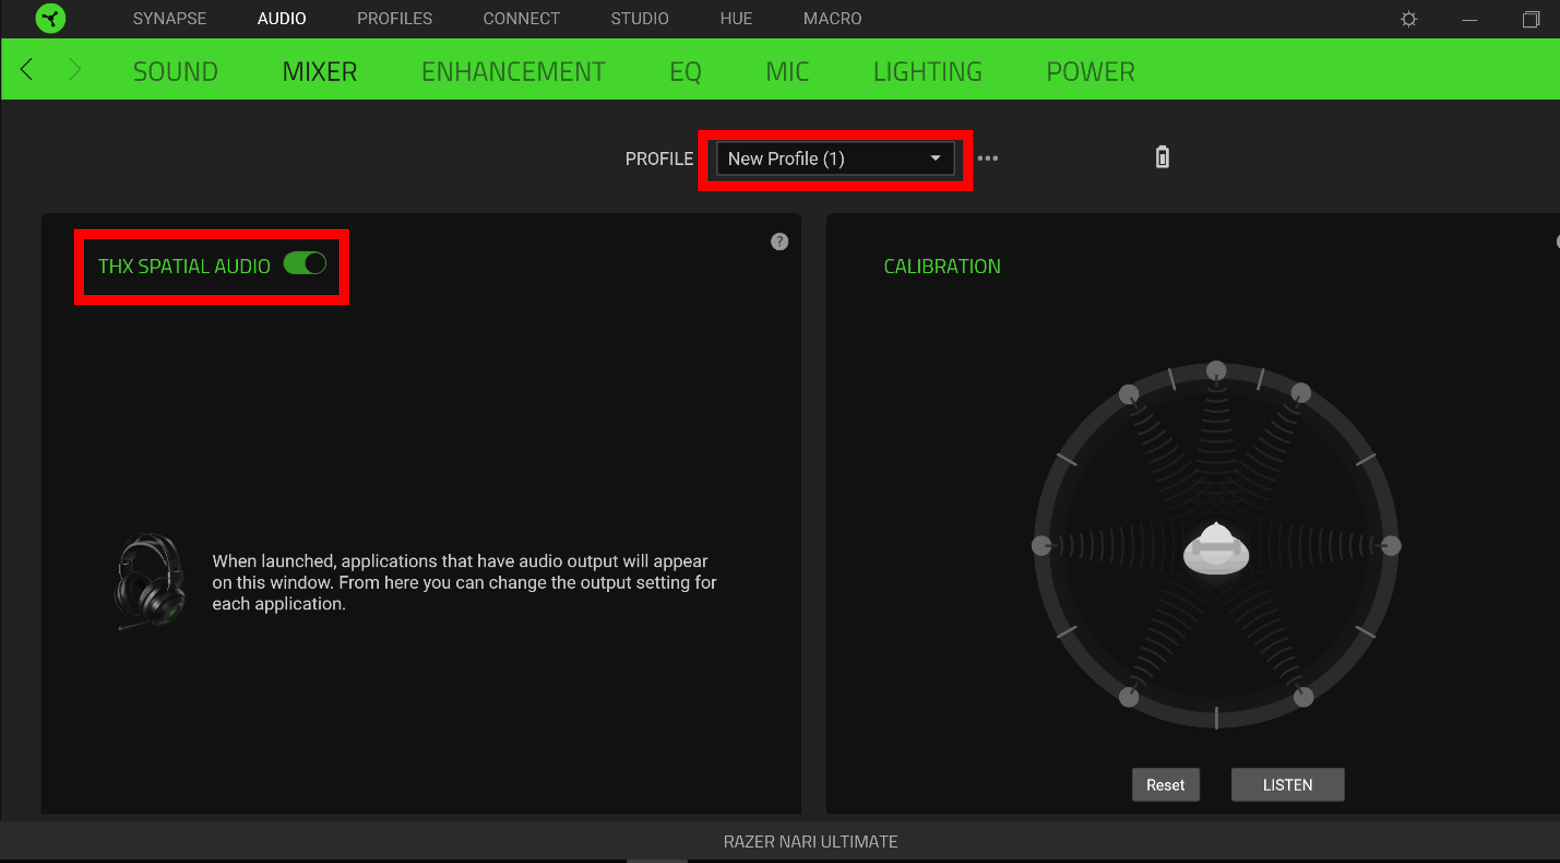Click the headset illustration icon
Image resolution: width=1560 pixels, height=863 pixels.
[152, 581]
